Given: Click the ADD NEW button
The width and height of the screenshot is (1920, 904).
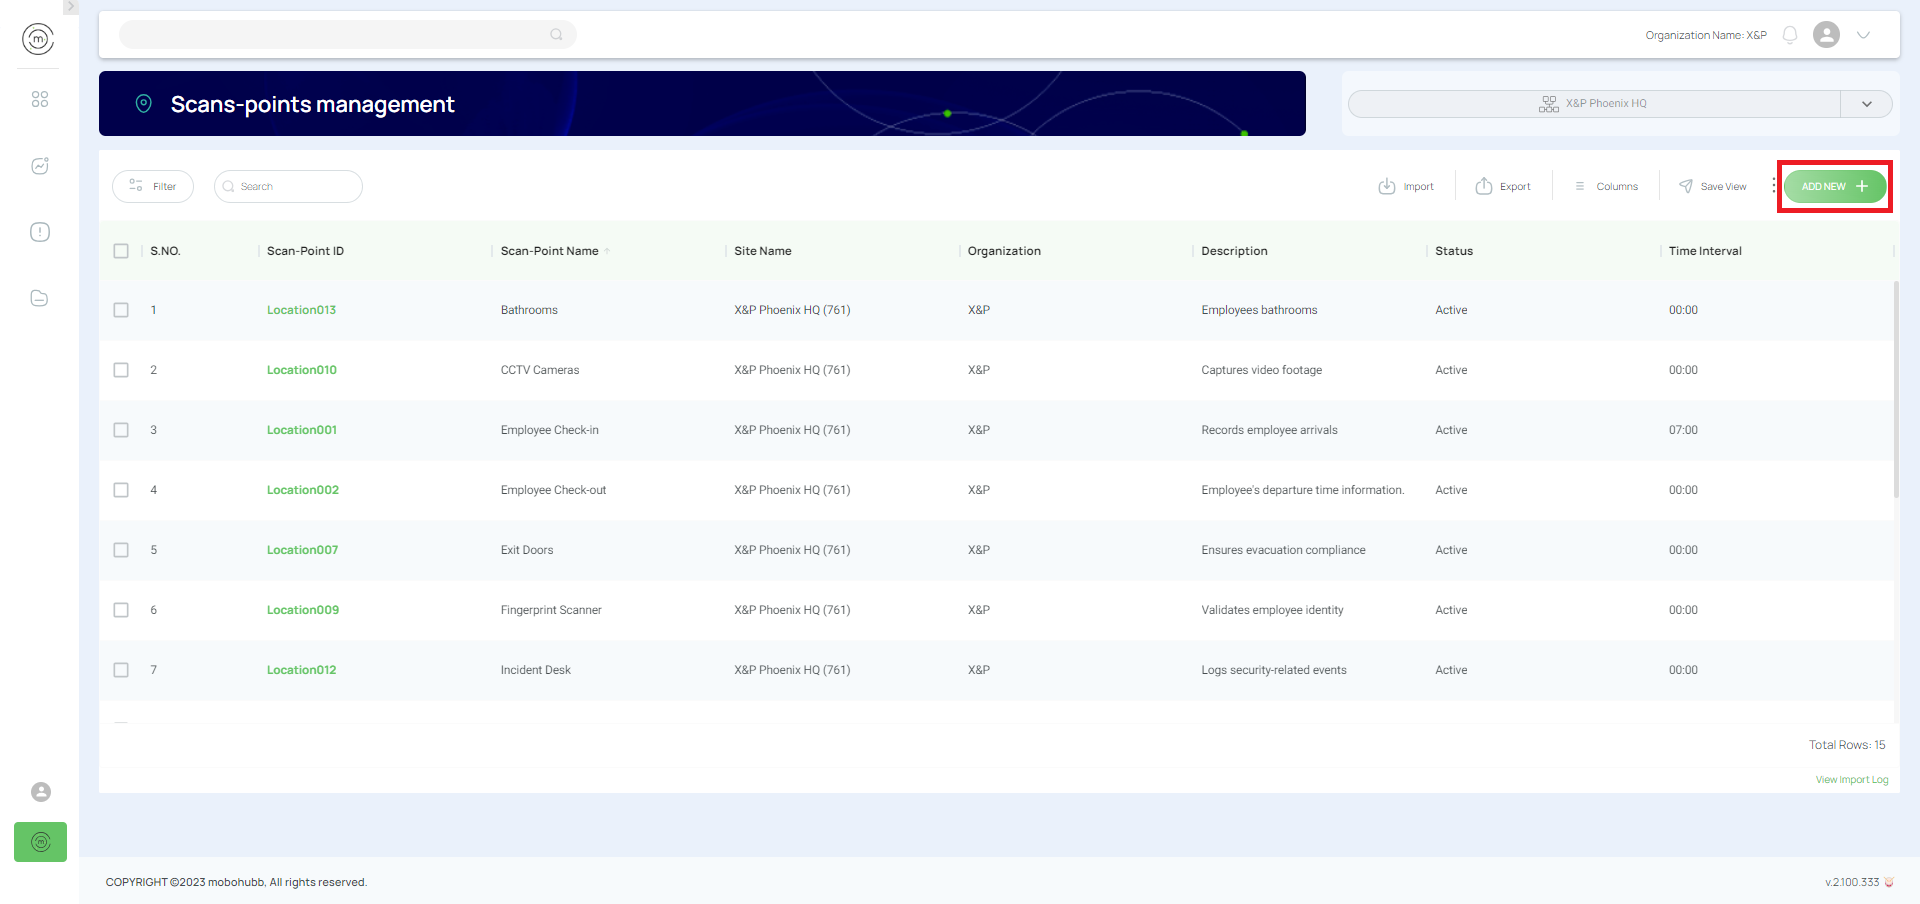Looking at the screenshot, I should click(1834, 186).
